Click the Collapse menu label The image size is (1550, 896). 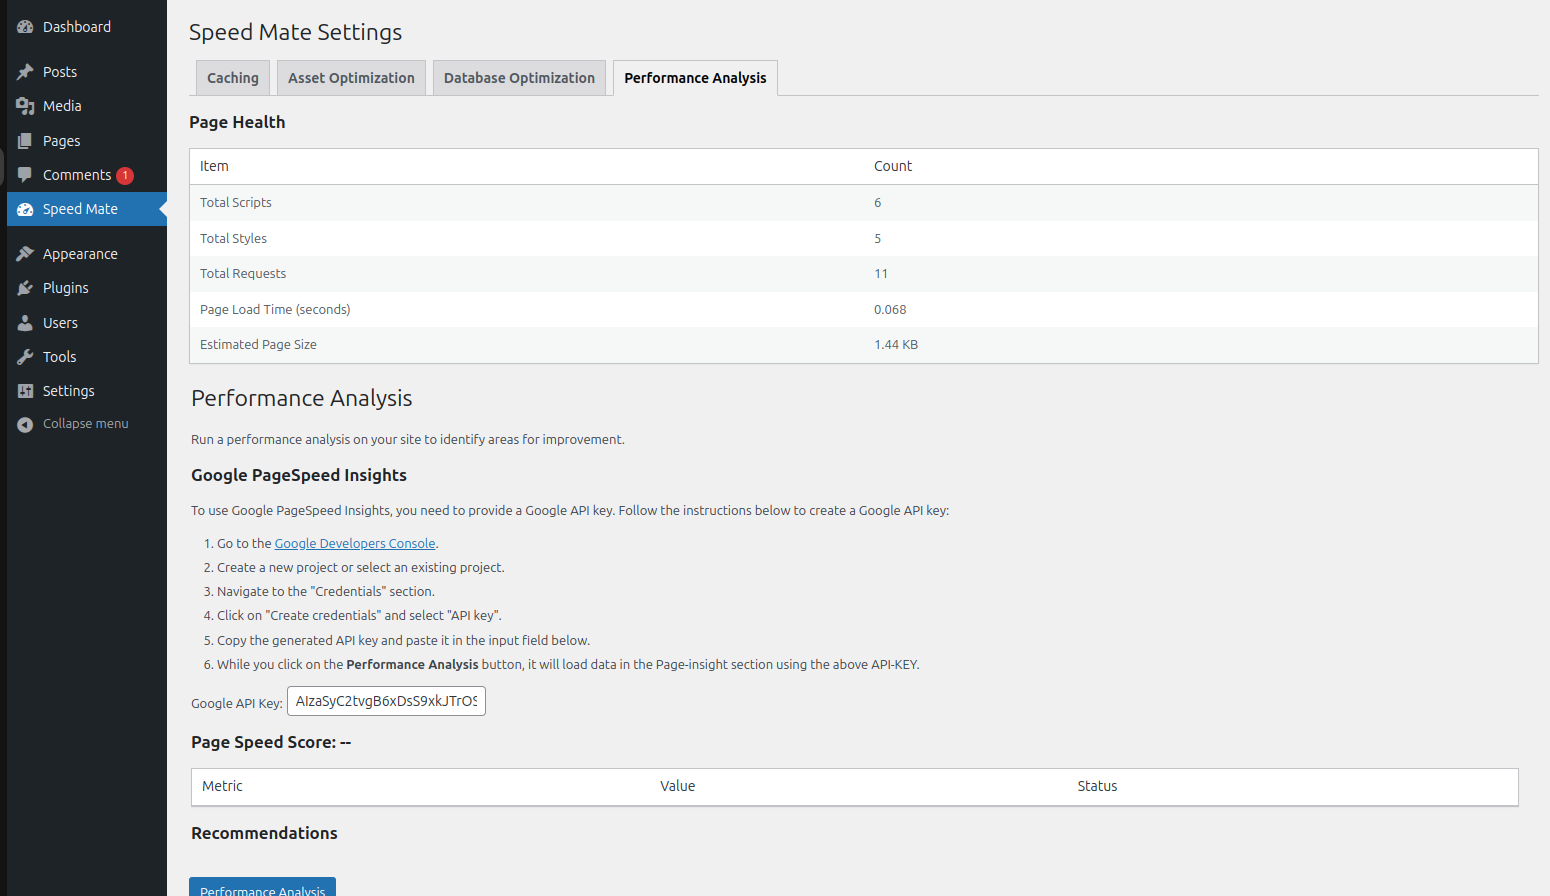(85, 424)
